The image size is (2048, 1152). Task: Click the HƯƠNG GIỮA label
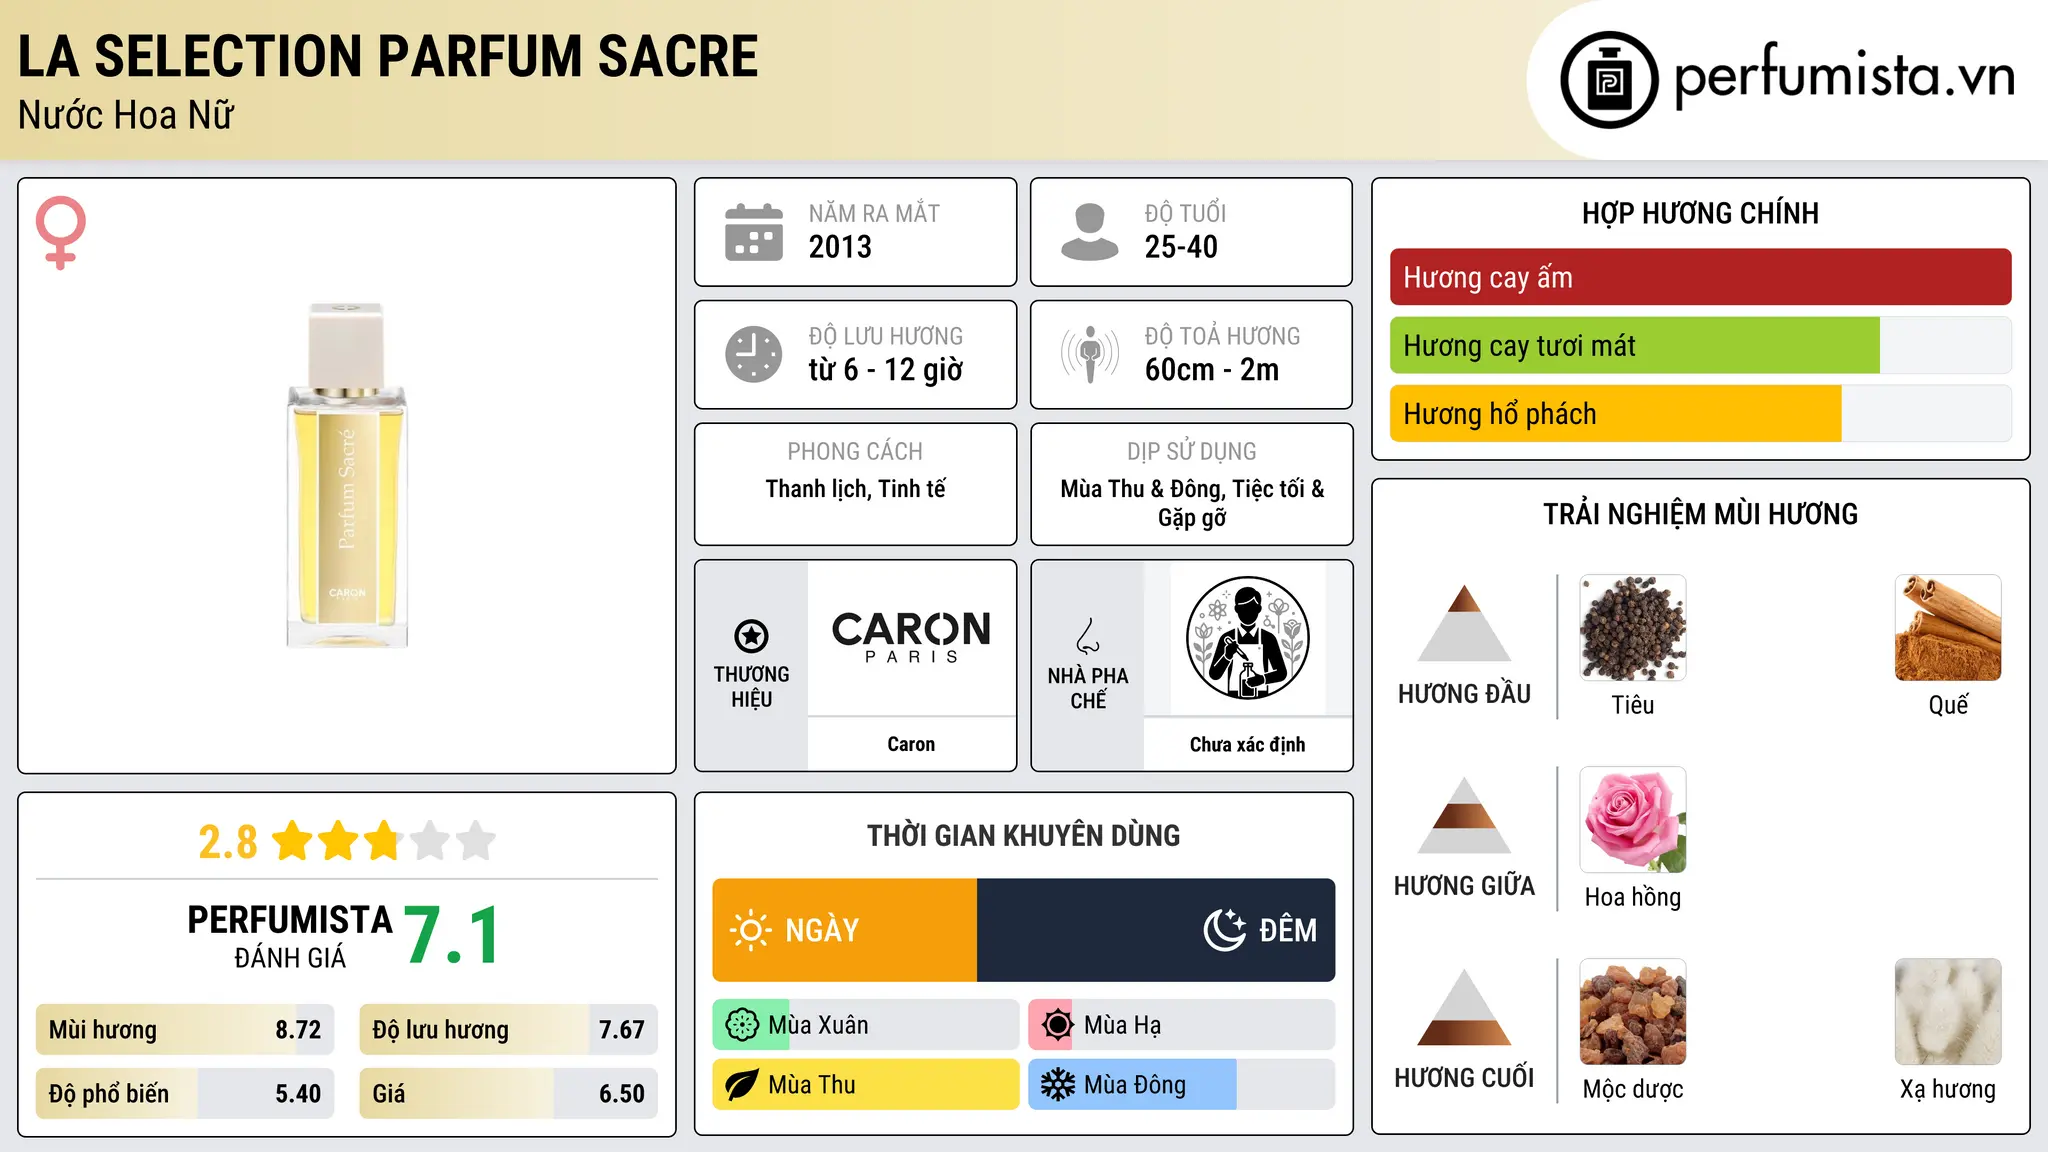coord(1464,886)
